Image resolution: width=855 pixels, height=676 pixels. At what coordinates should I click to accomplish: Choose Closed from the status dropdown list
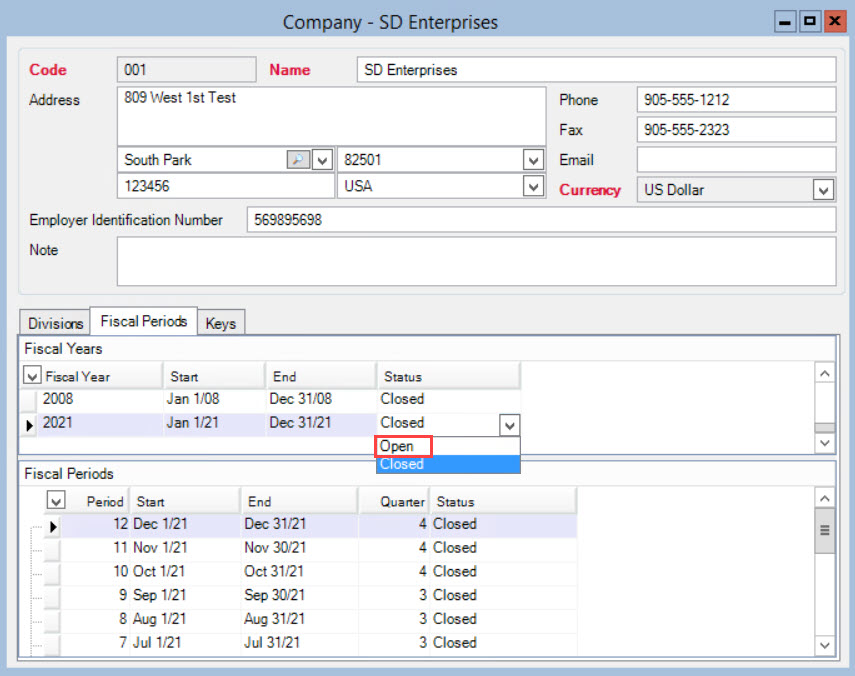pos(448,464)
